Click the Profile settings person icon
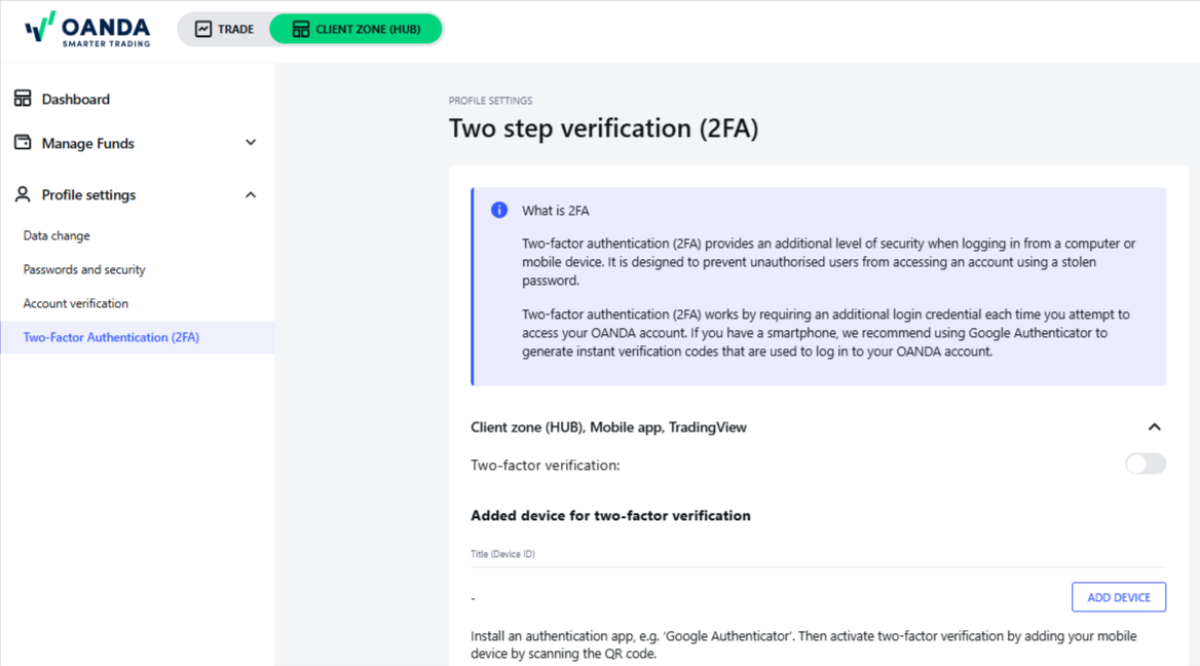1200x666 pixels. pyautogui.click(x=22, y=195)
